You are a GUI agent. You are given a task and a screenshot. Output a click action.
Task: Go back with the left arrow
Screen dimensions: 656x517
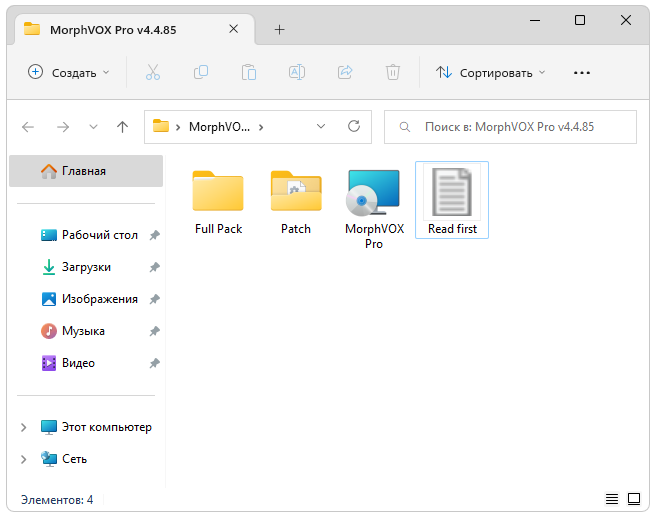(28, 127)
